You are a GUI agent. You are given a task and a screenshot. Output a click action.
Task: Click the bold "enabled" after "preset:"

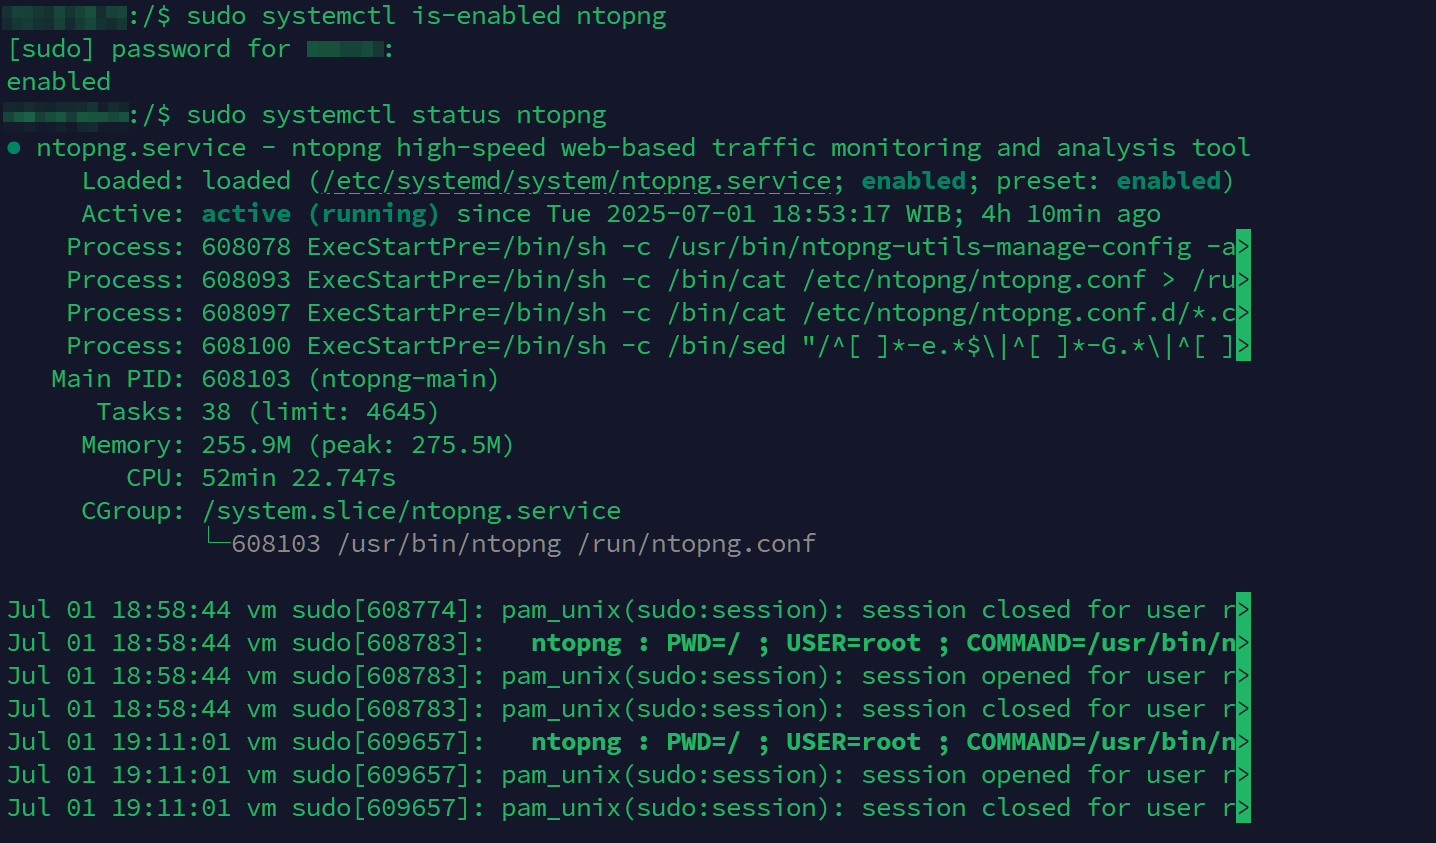pos(1168,181)
